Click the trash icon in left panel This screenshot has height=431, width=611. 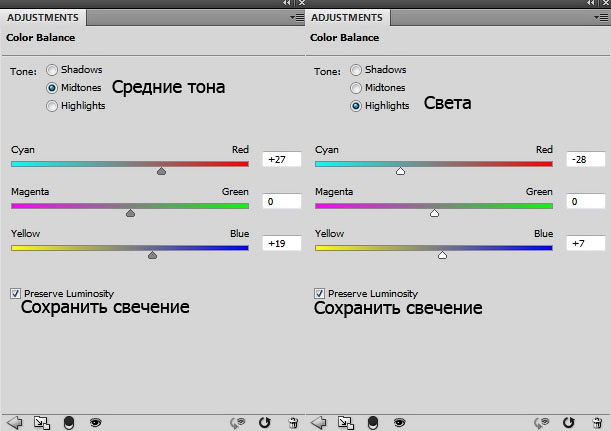click(293, 422)
